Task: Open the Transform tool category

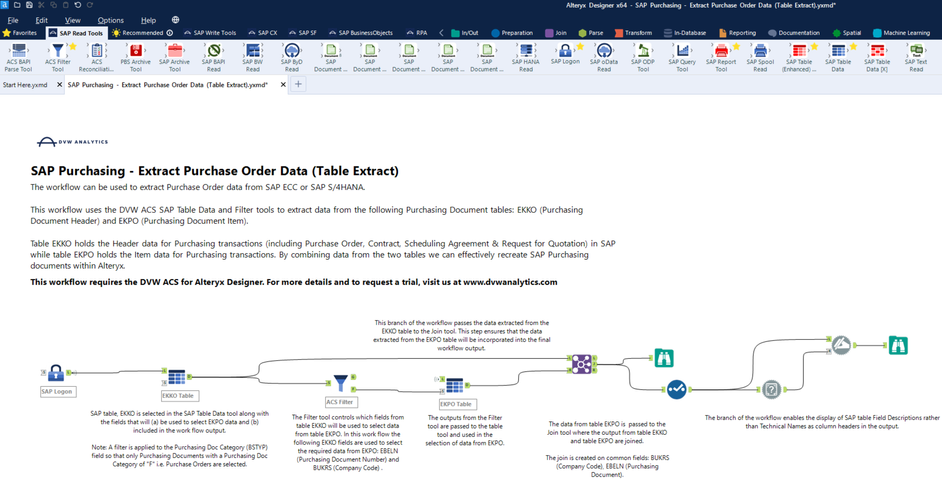Action: pos(633,33)
